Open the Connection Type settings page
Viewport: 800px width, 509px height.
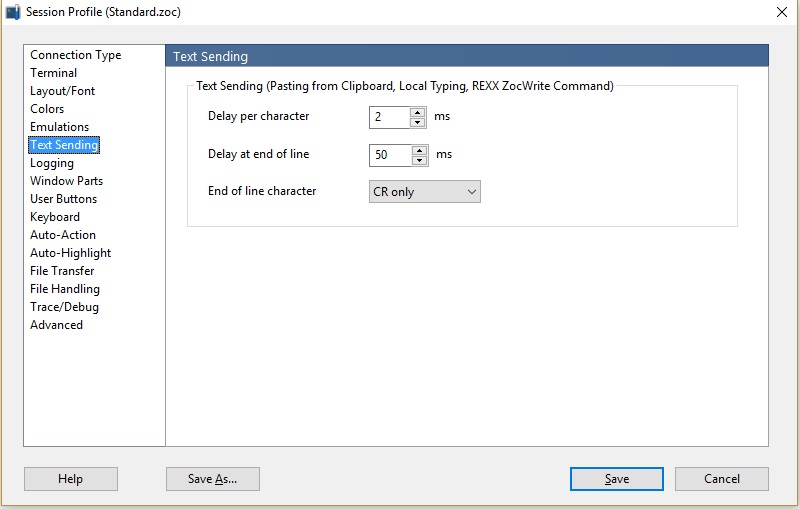[x=76, y=55]
